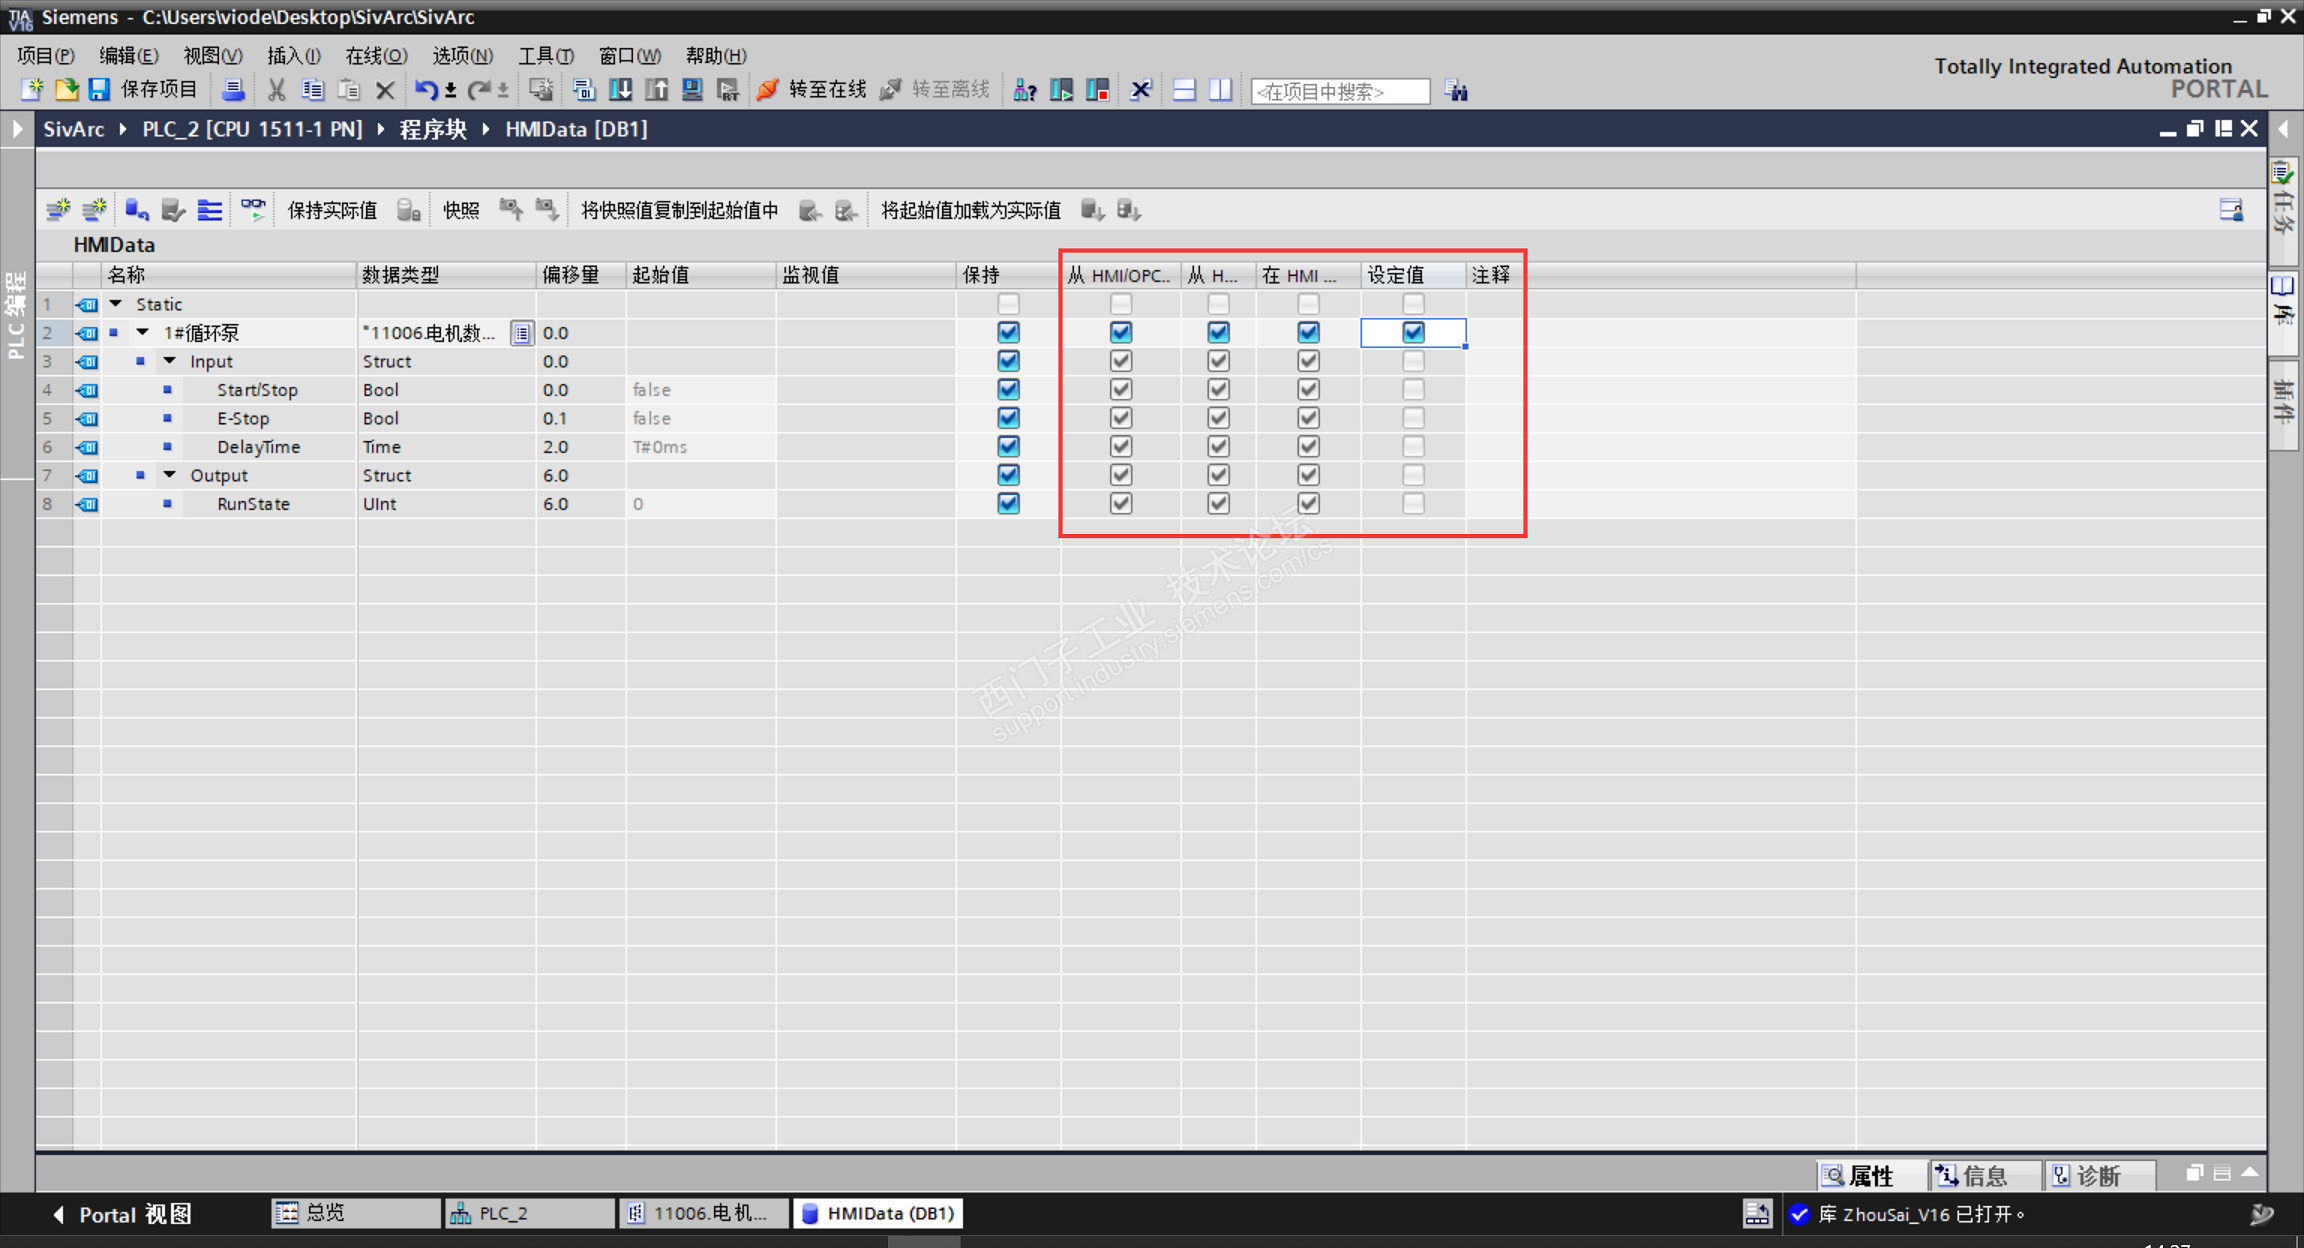Click the expanded mode blue lines icon
The width and height of the screenshot is (2304, 1248).
209,210
